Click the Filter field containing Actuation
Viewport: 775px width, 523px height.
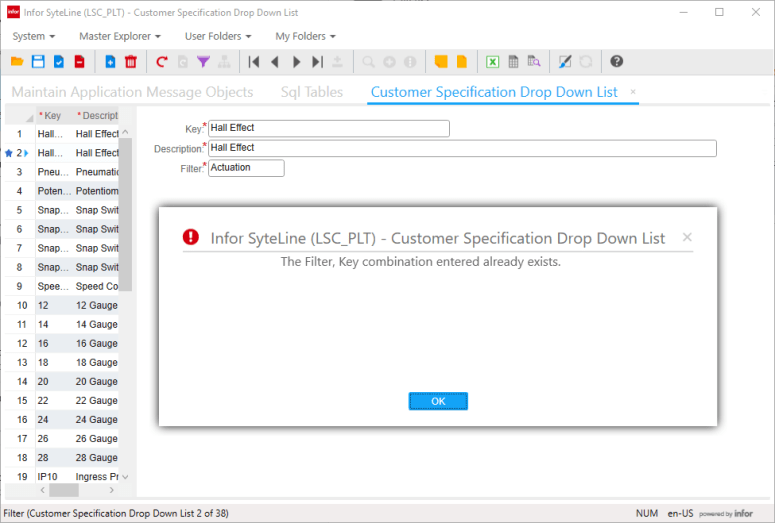(246, 168)
